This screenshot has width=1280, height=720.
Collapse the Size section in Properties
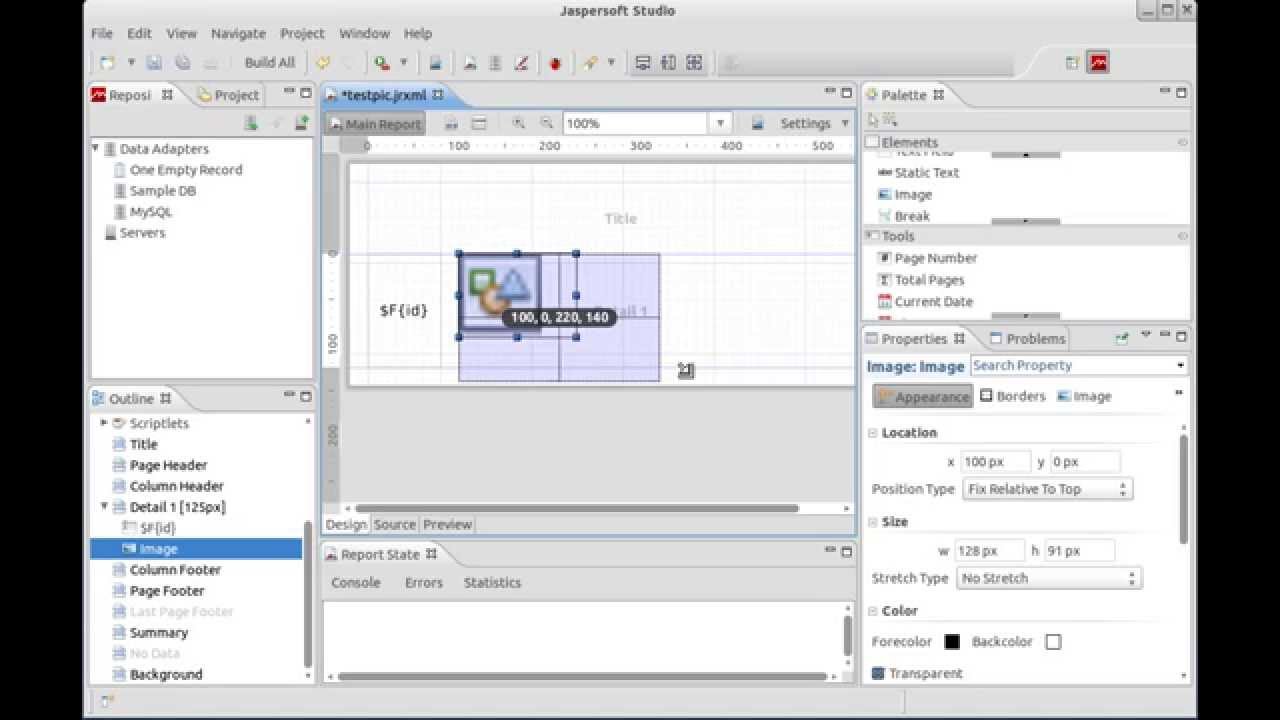coord(872,522)
